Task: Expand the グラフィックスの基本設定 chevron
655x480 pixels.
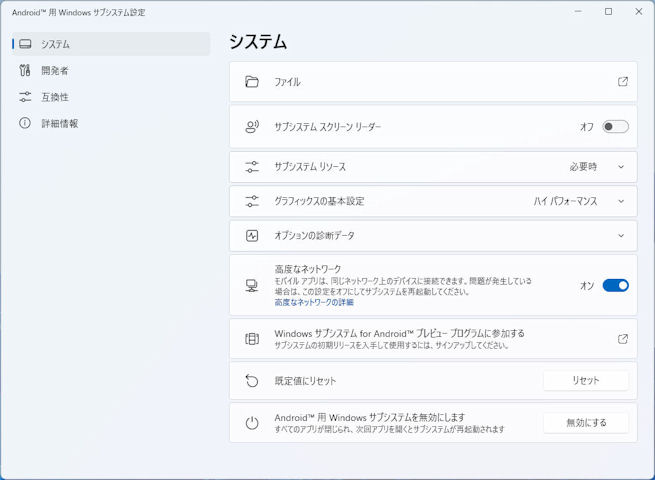Action: [x=621, y=201]
